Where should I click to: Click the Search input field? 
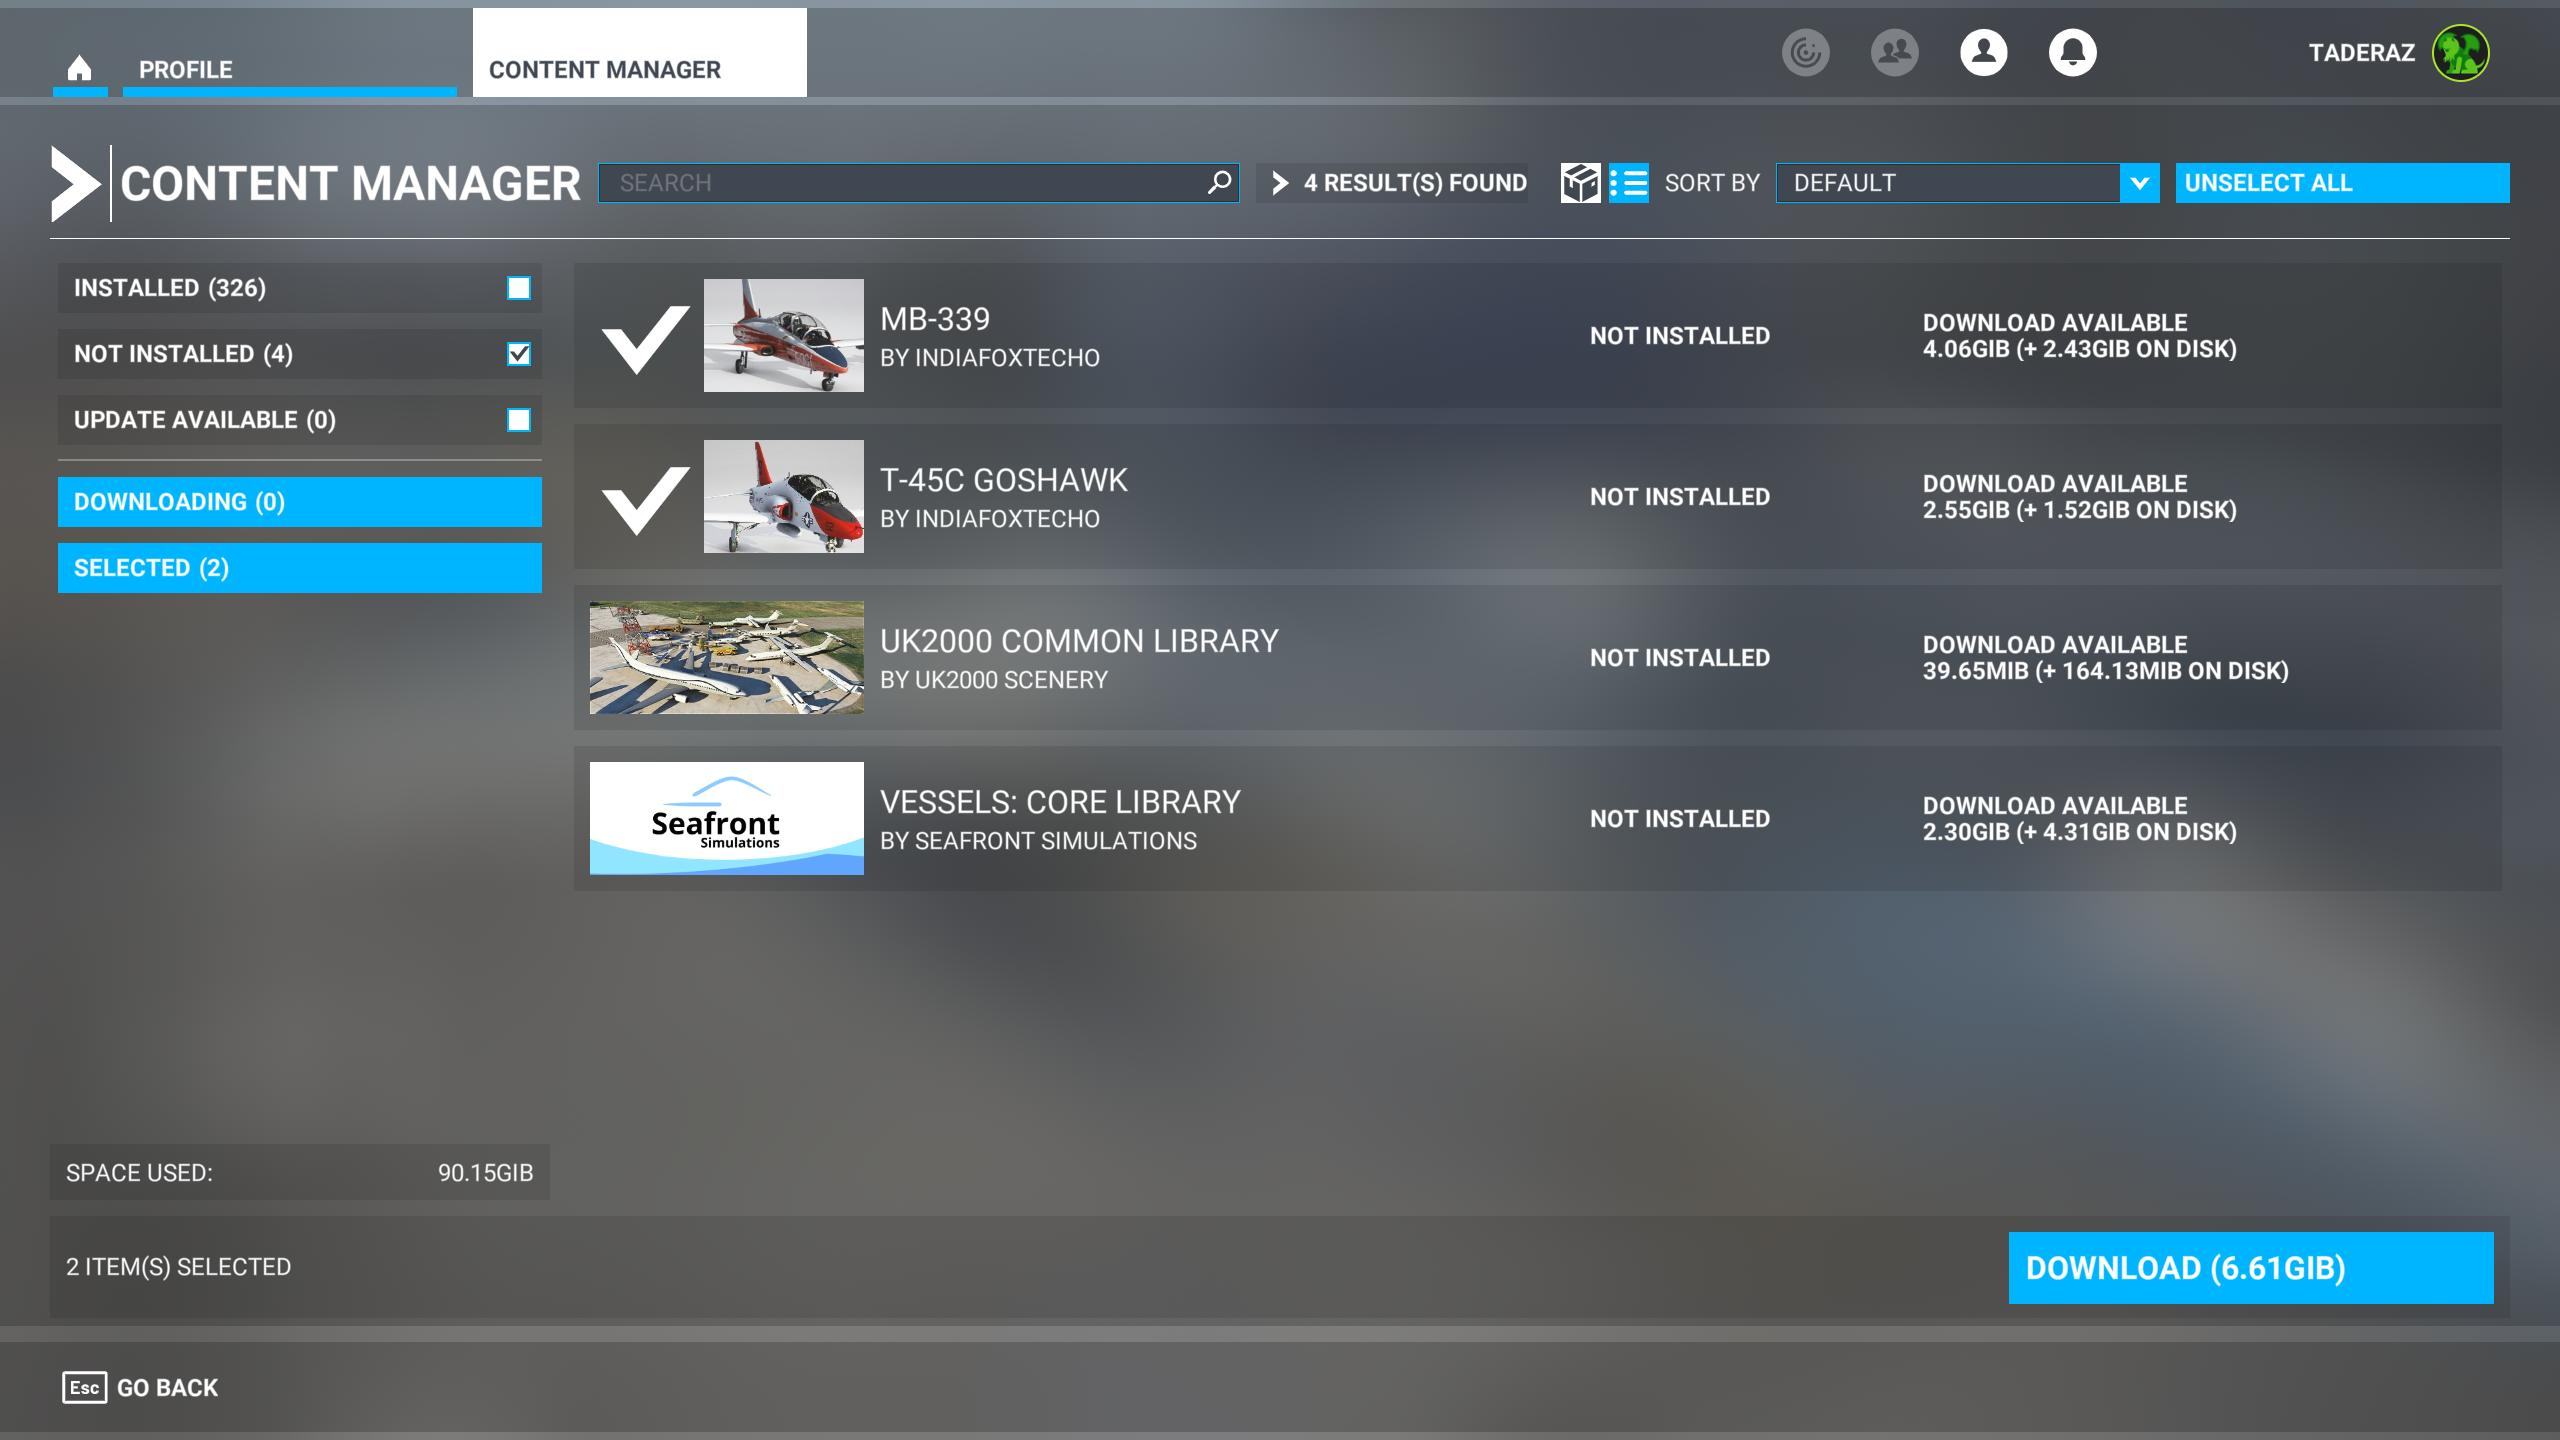pos(900,183)
